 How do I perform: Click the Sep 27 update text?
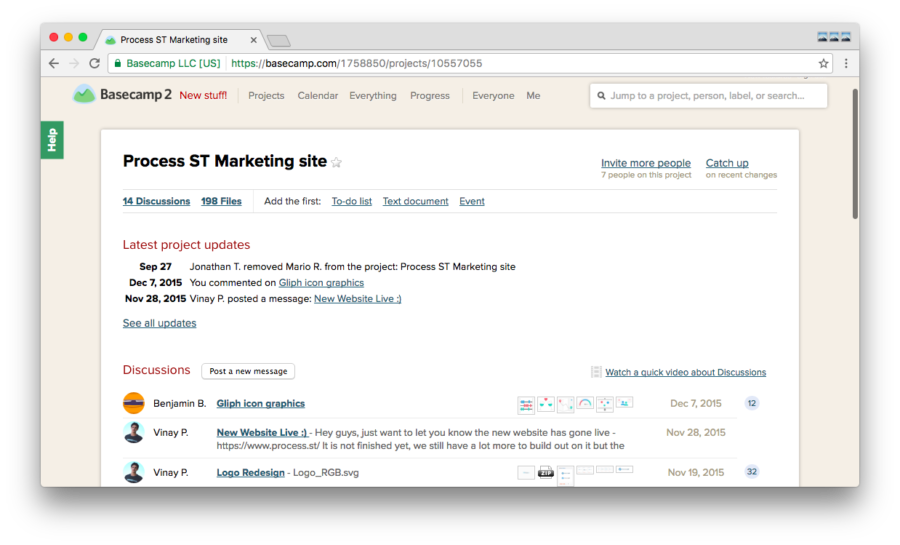352,267
